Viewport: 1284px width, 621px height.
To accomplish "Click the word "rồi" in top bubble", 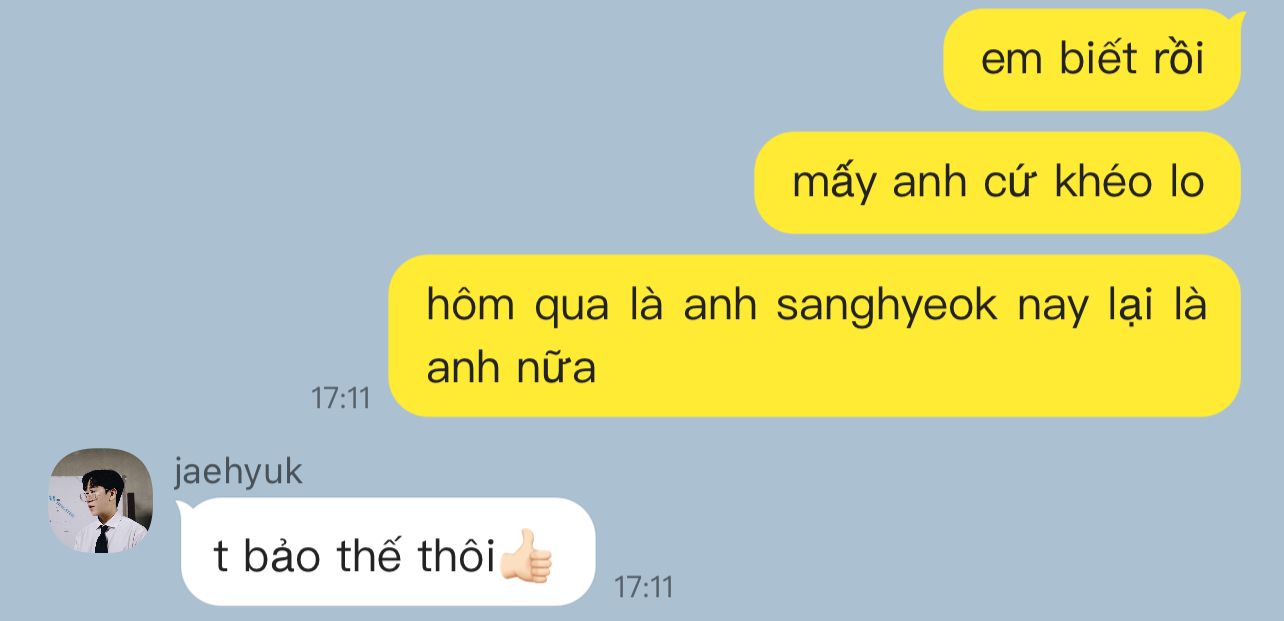I will pos(1179,59).
